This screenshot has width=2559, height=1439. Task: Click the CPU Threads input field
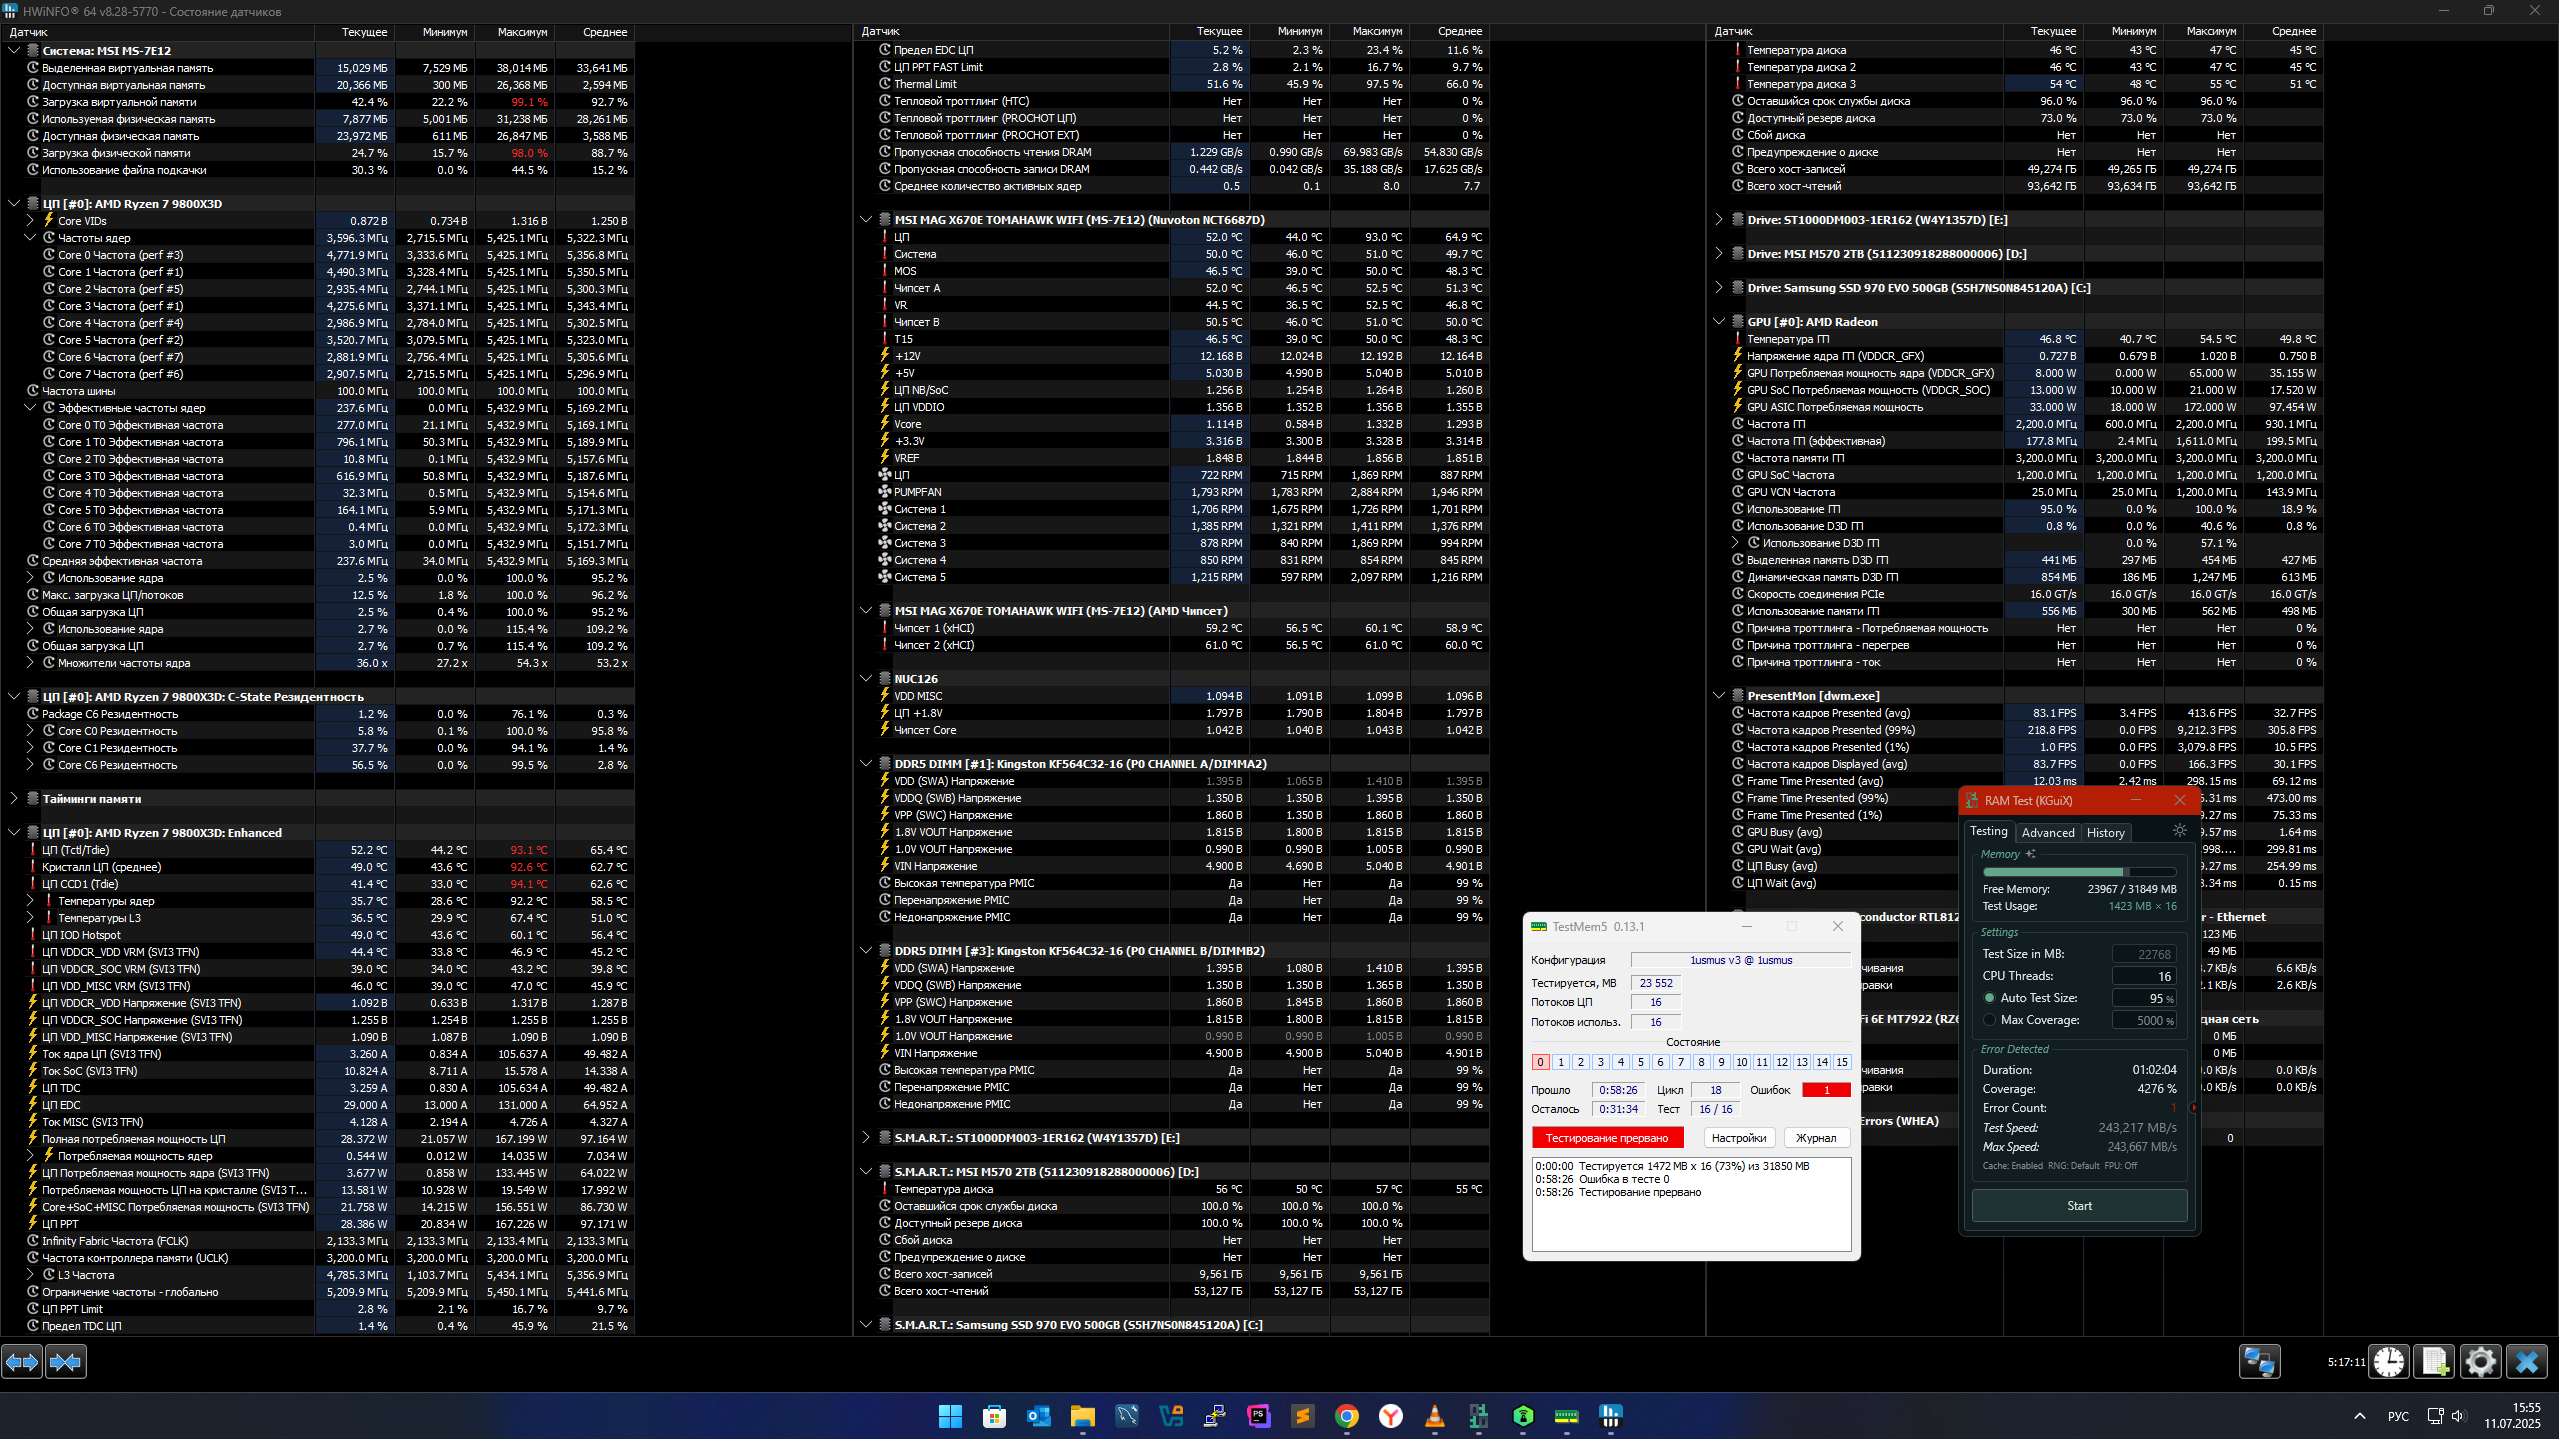click(x=2143, y=976)
